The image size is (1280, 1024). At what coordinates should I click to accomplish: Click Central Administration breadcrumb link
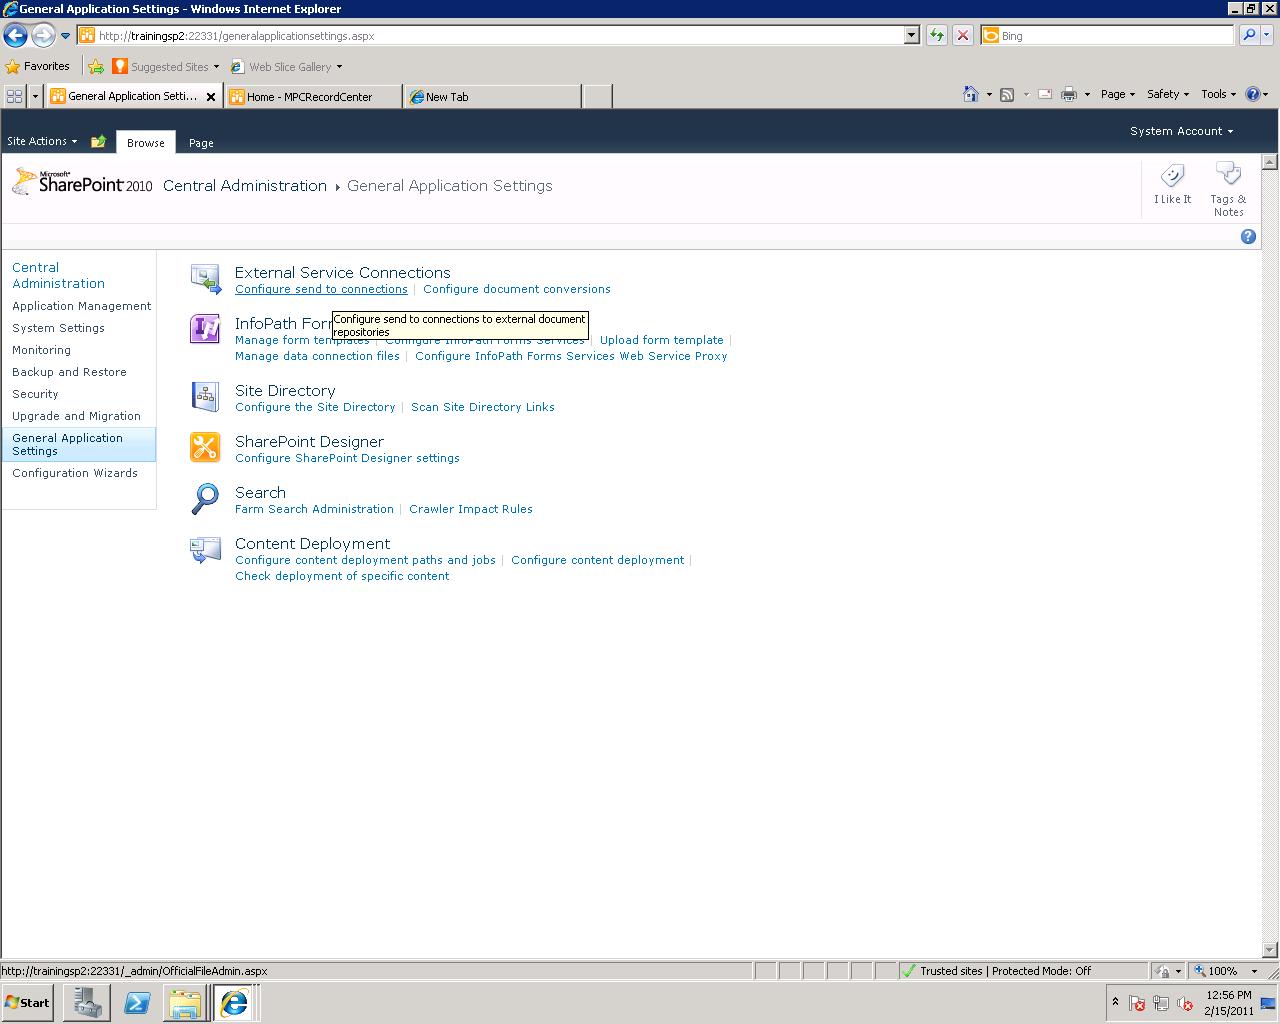tap(245, 186)
